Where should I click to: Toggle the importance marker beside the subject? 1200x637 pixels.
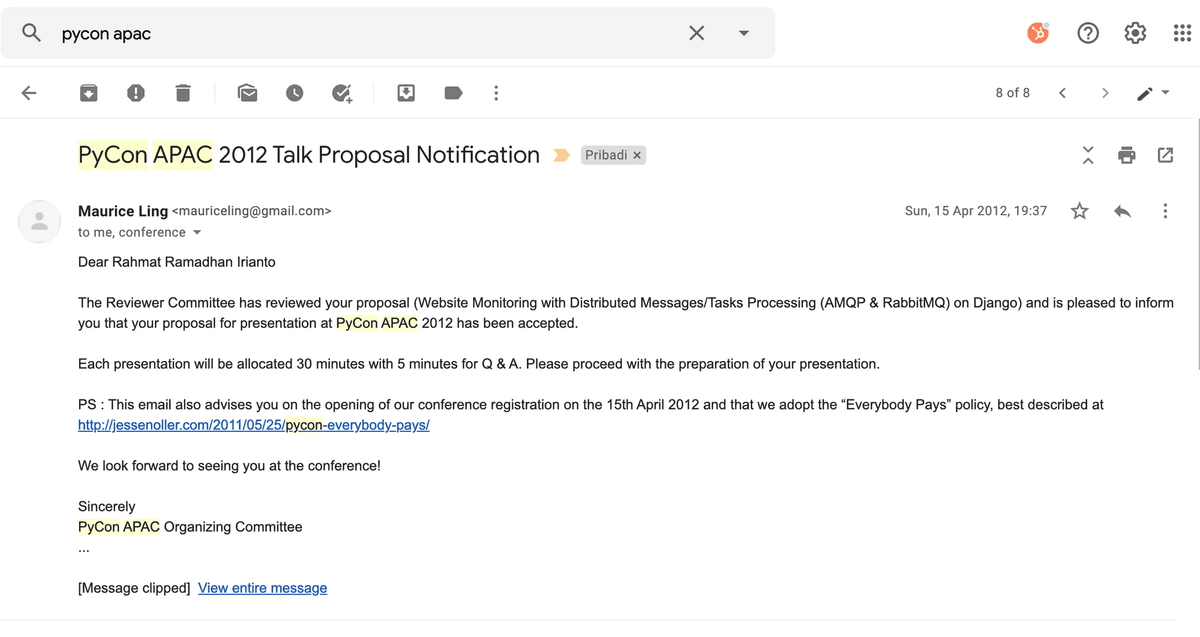(561, 155)
